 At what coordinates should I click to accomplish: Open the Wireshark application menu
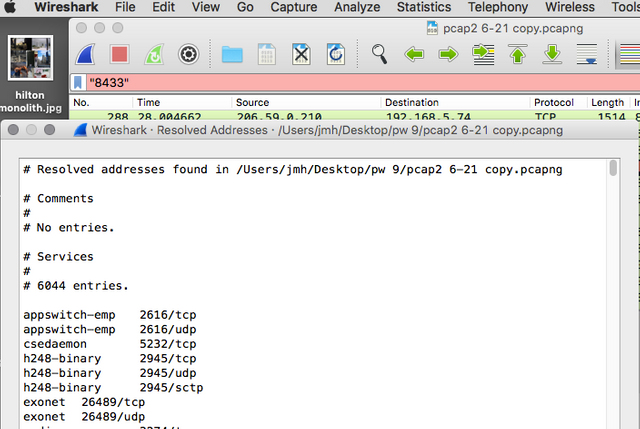(66, 7)
